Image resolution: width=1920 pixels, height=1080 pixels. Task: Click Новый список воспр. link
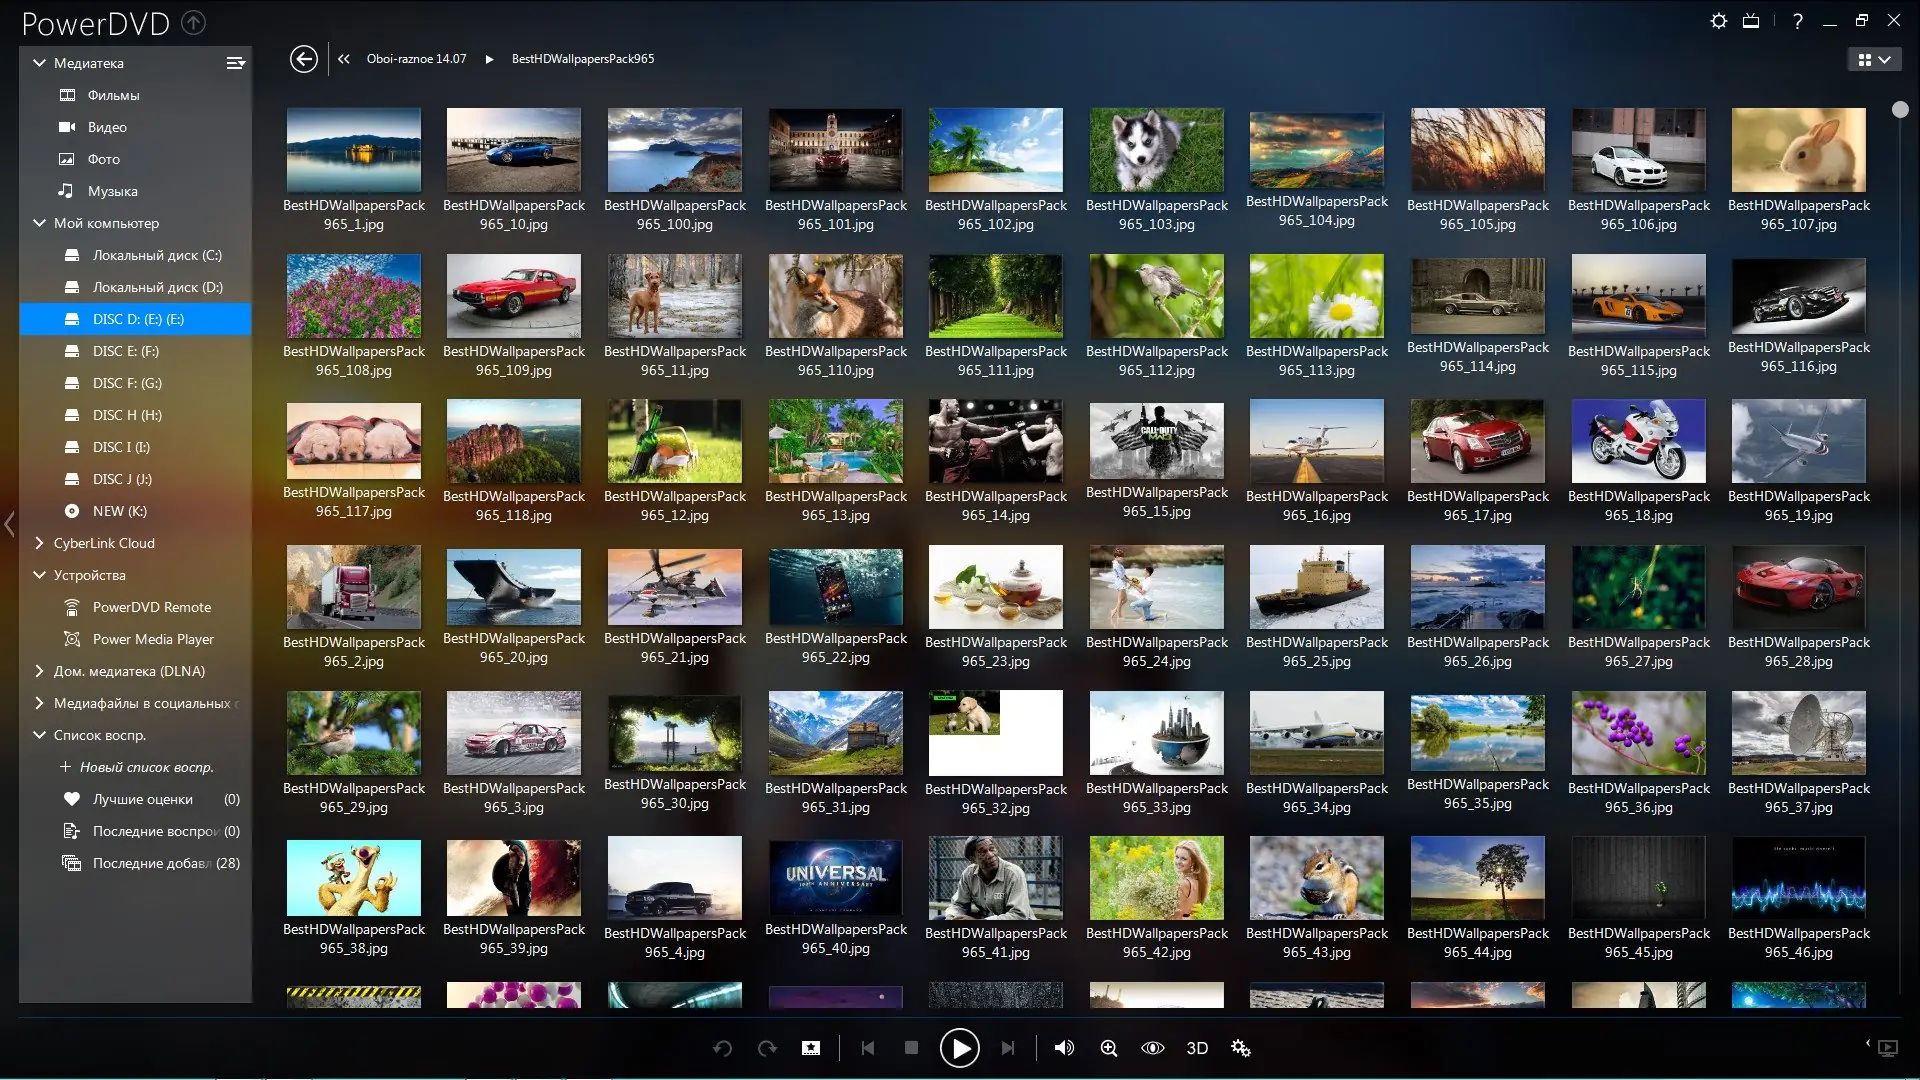click(146, 767)
